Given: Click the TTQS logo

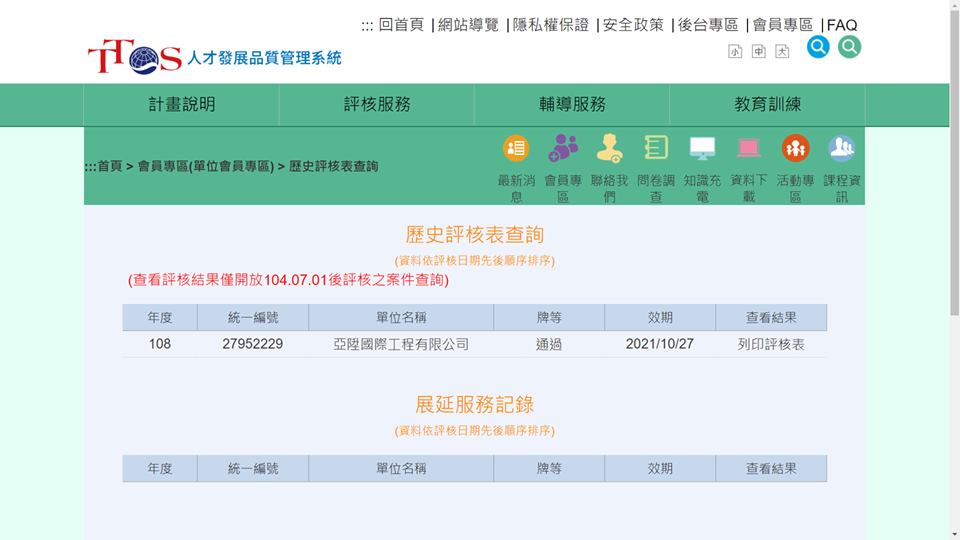Looking at the screenshot, I should [x=134, y=57].
